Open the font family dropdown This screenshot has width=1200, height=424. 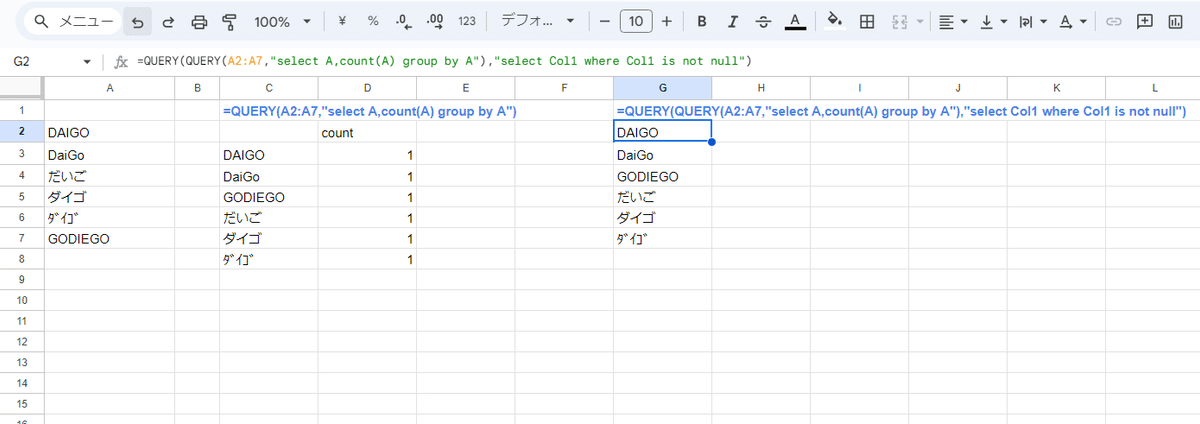[x=537, y=21]
